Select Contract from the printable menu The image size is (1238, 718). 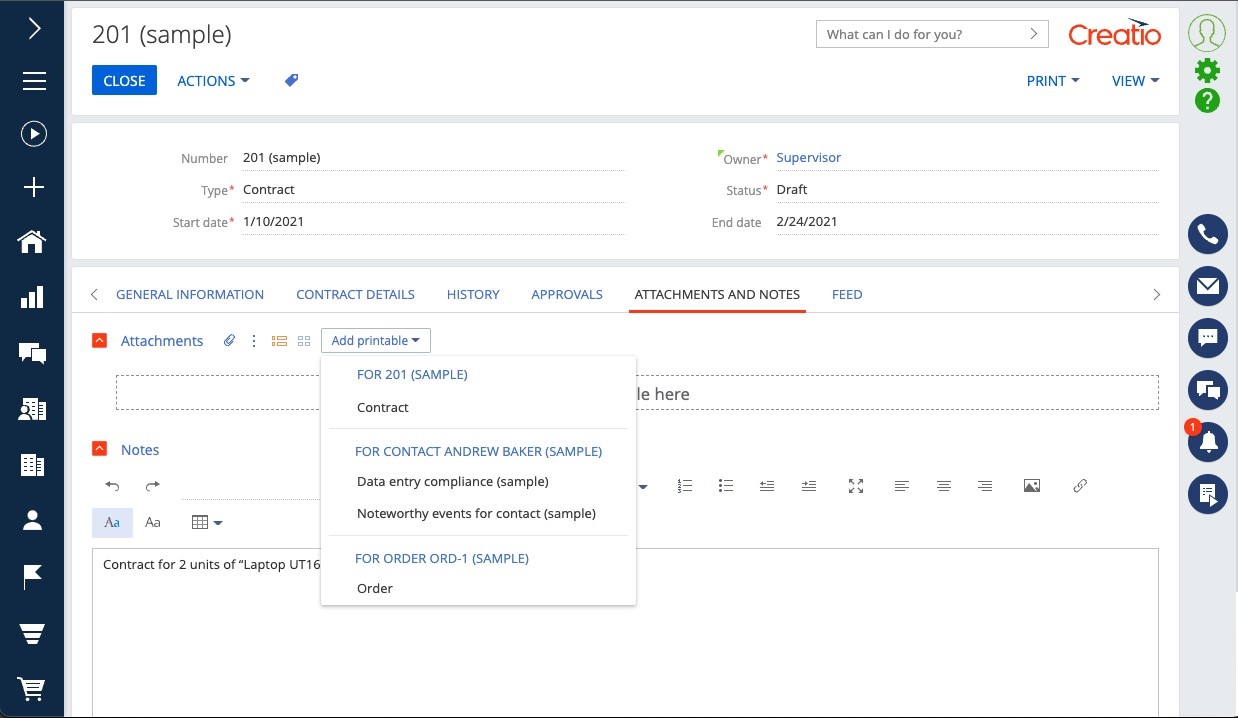coord(383,408)
